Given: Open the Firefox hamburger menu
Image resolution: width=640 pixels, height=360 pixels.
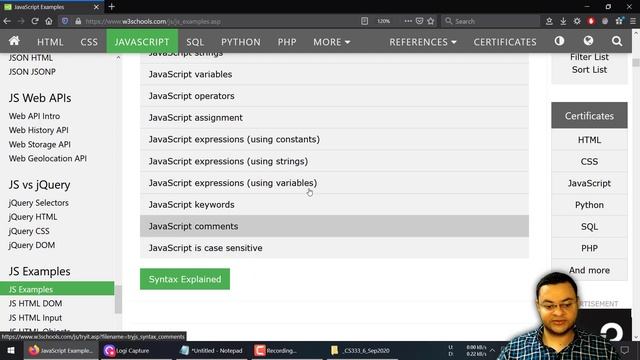Looking at the screenshot, I should coord(633,21).
